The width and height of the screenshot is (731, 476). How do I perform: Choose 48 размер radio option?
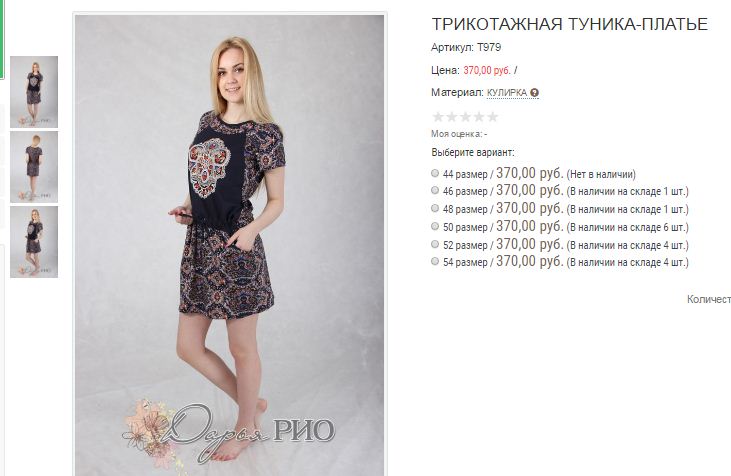coord(435,208)
